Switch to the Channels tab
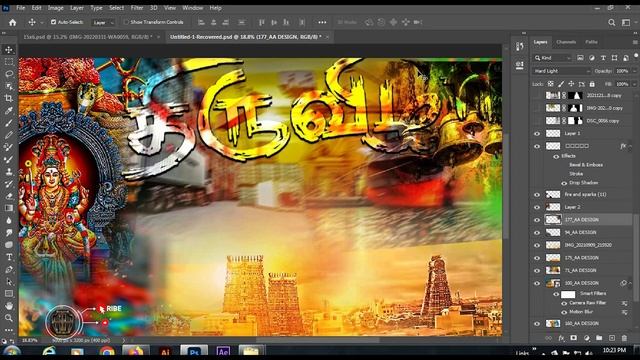The width and height of the screenshot is (640, 360). pyautogui.click(x=566, y=42)
